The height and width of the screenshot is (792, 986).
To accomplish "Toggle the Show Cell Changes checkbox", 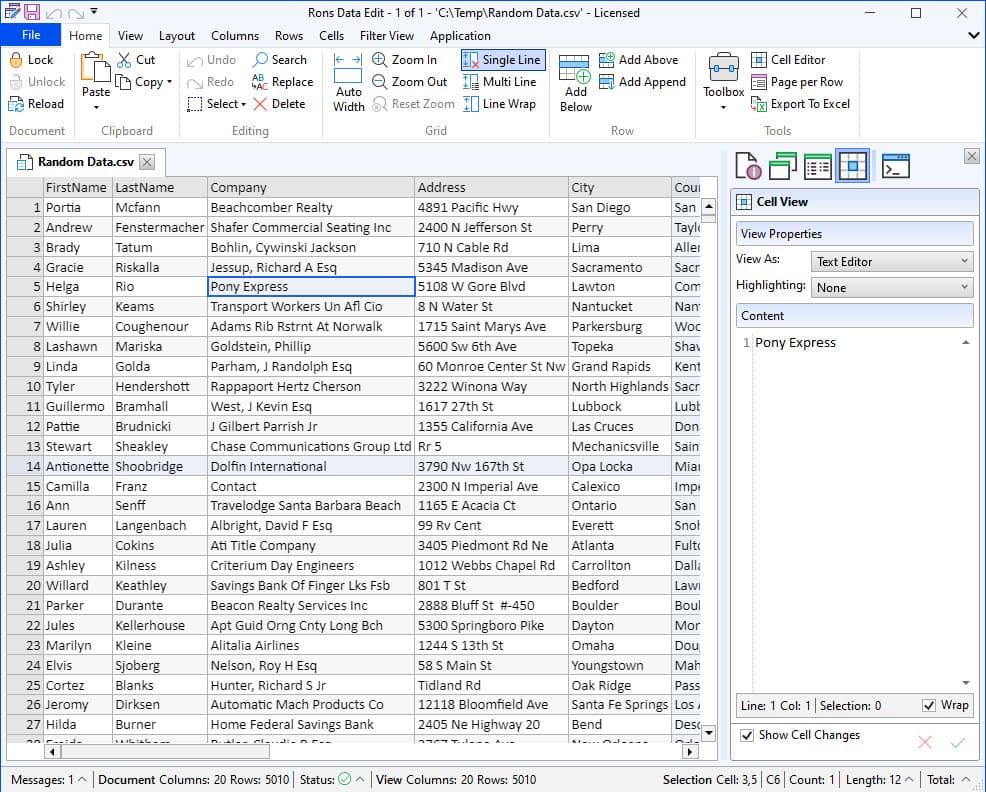I will [x=747, y=735].
